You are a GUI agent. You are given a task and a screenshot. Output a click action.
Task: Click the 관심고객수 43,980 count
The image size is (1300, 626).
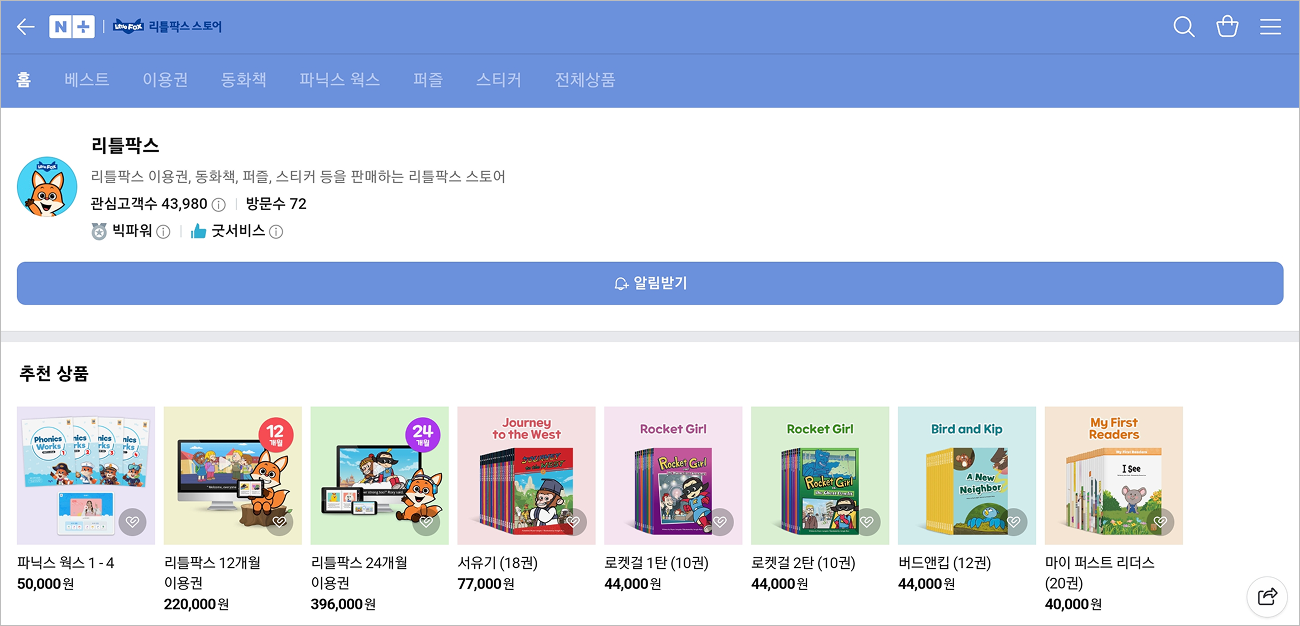[149, 205]
